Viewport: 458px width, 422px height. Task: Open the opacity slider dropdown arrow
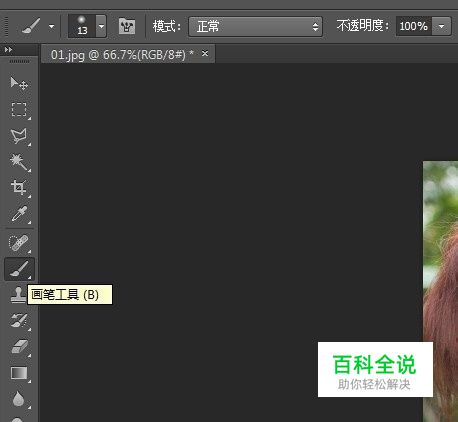click(x=441, y=26)
